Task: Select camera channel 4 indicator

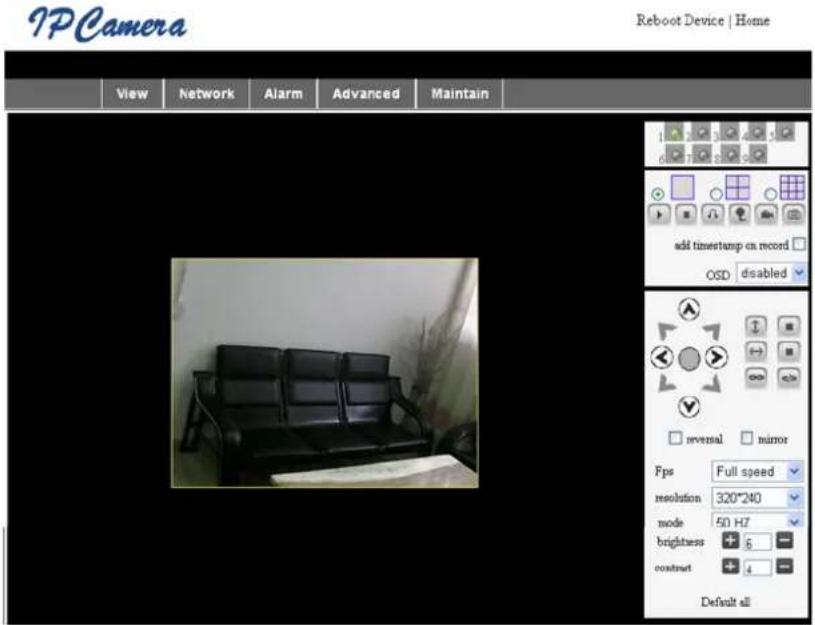Action: [x=758, y=133]
